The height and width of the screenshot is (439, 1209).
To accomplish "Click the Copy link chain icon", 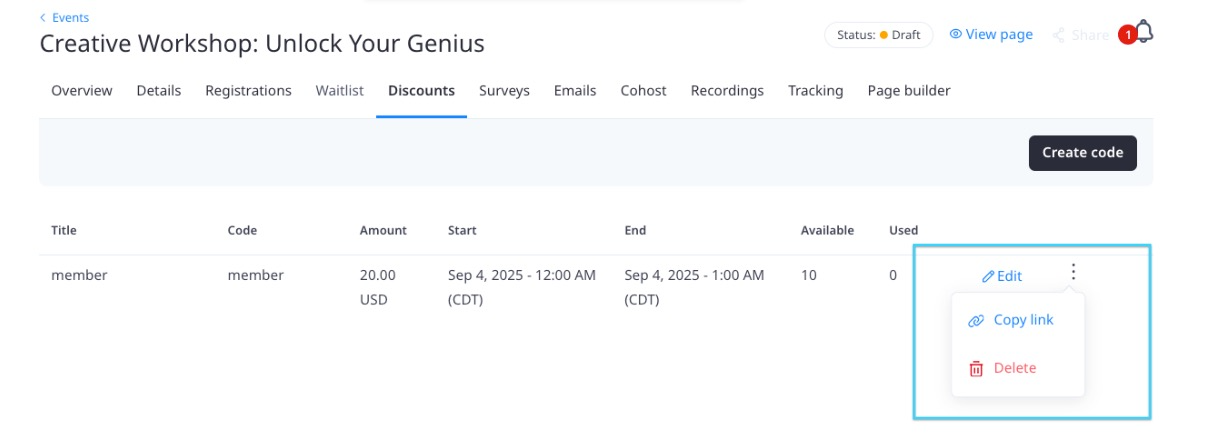I will click(976, 321).
